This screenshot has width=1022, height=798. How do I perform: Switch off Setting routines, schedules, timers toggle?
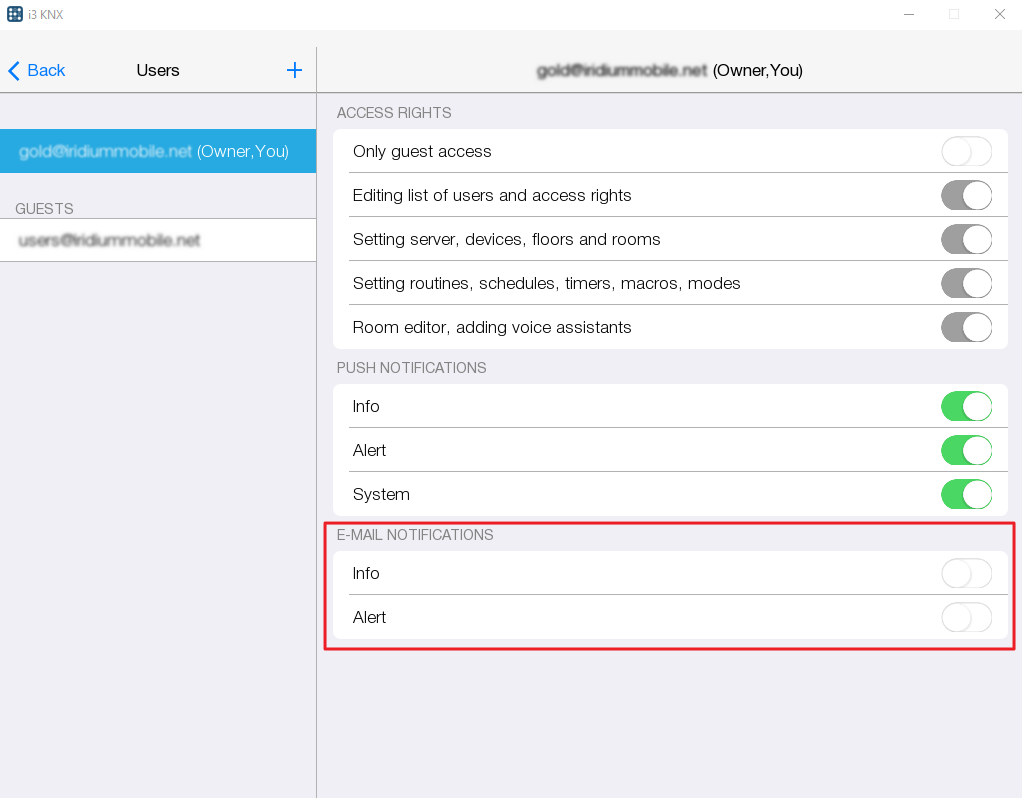coord(966,284)
